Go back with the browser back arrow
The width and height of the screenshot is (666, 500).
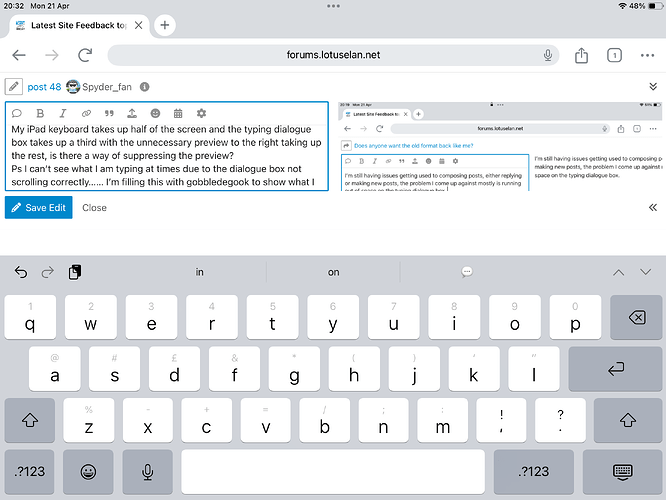click(19, 55)
